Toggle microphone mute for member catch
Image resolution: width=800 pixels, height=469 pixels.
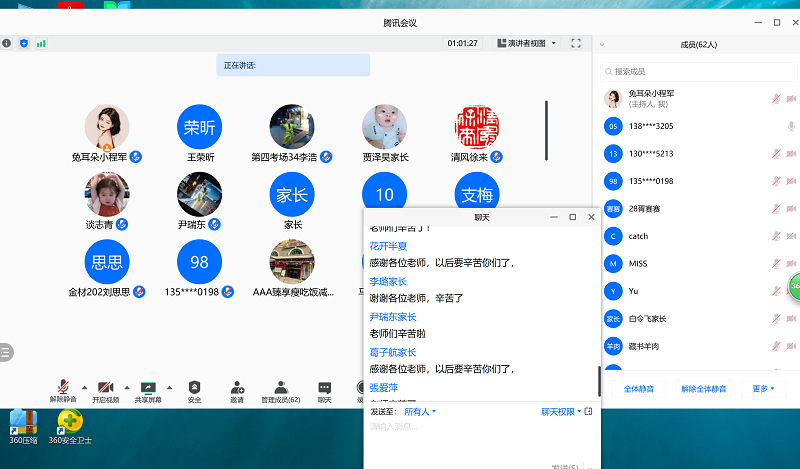[776, 236]
